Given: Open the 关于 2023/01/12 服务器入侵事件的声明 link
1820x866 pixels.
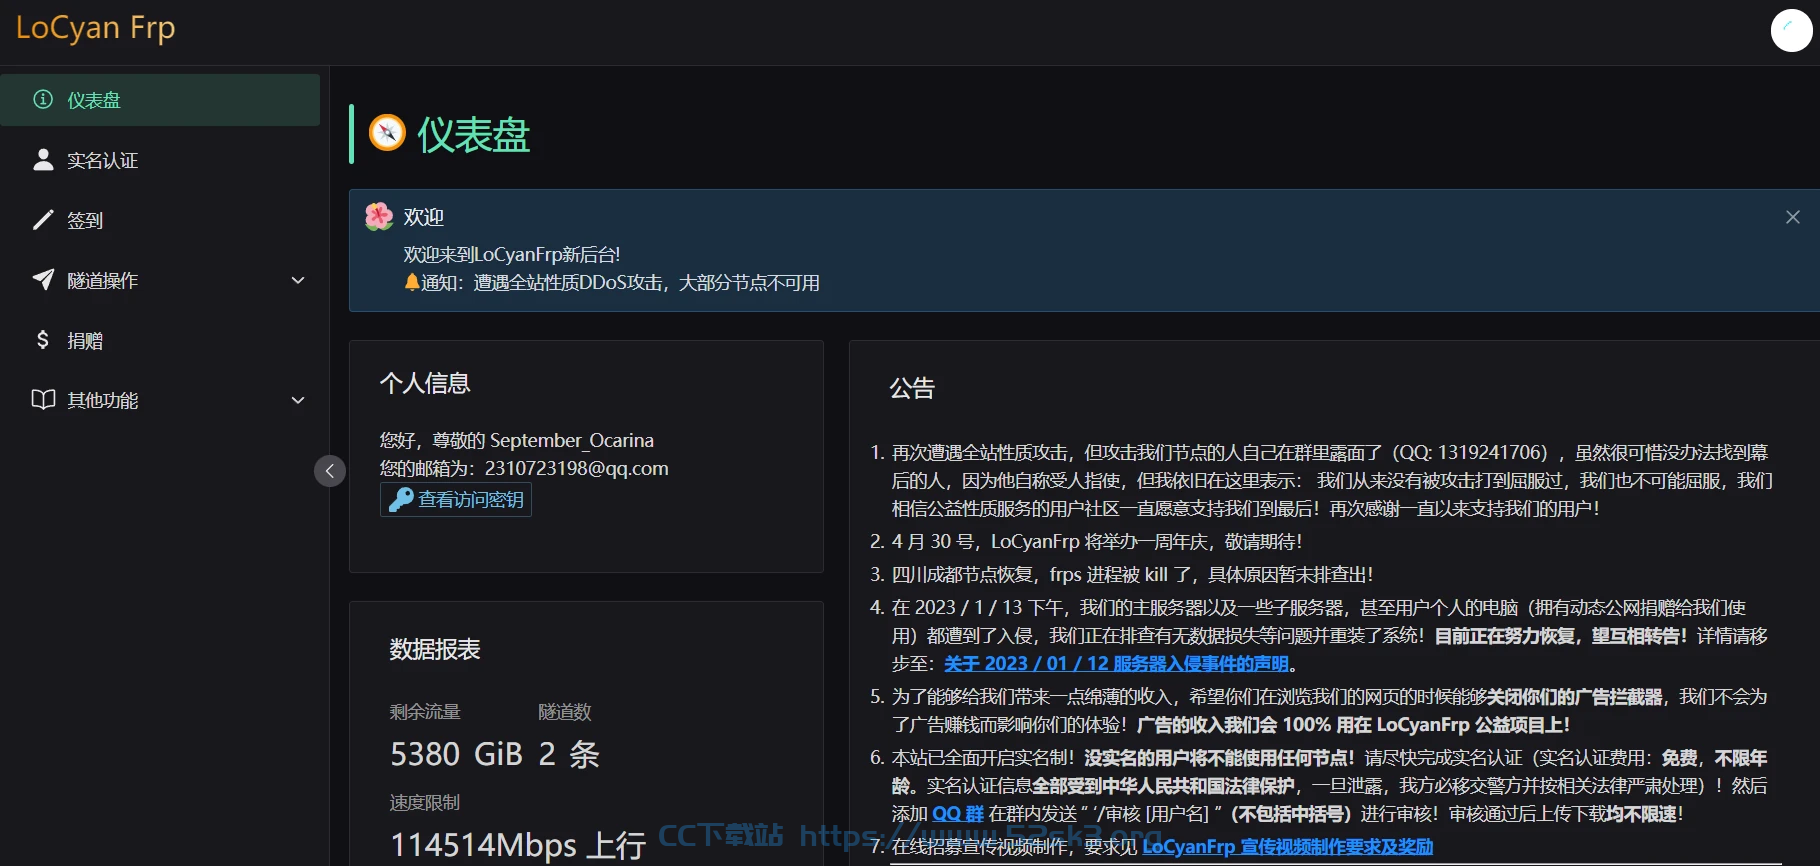Looking at the screenshot, I should pyautogui.click(x=1116, y=664).
